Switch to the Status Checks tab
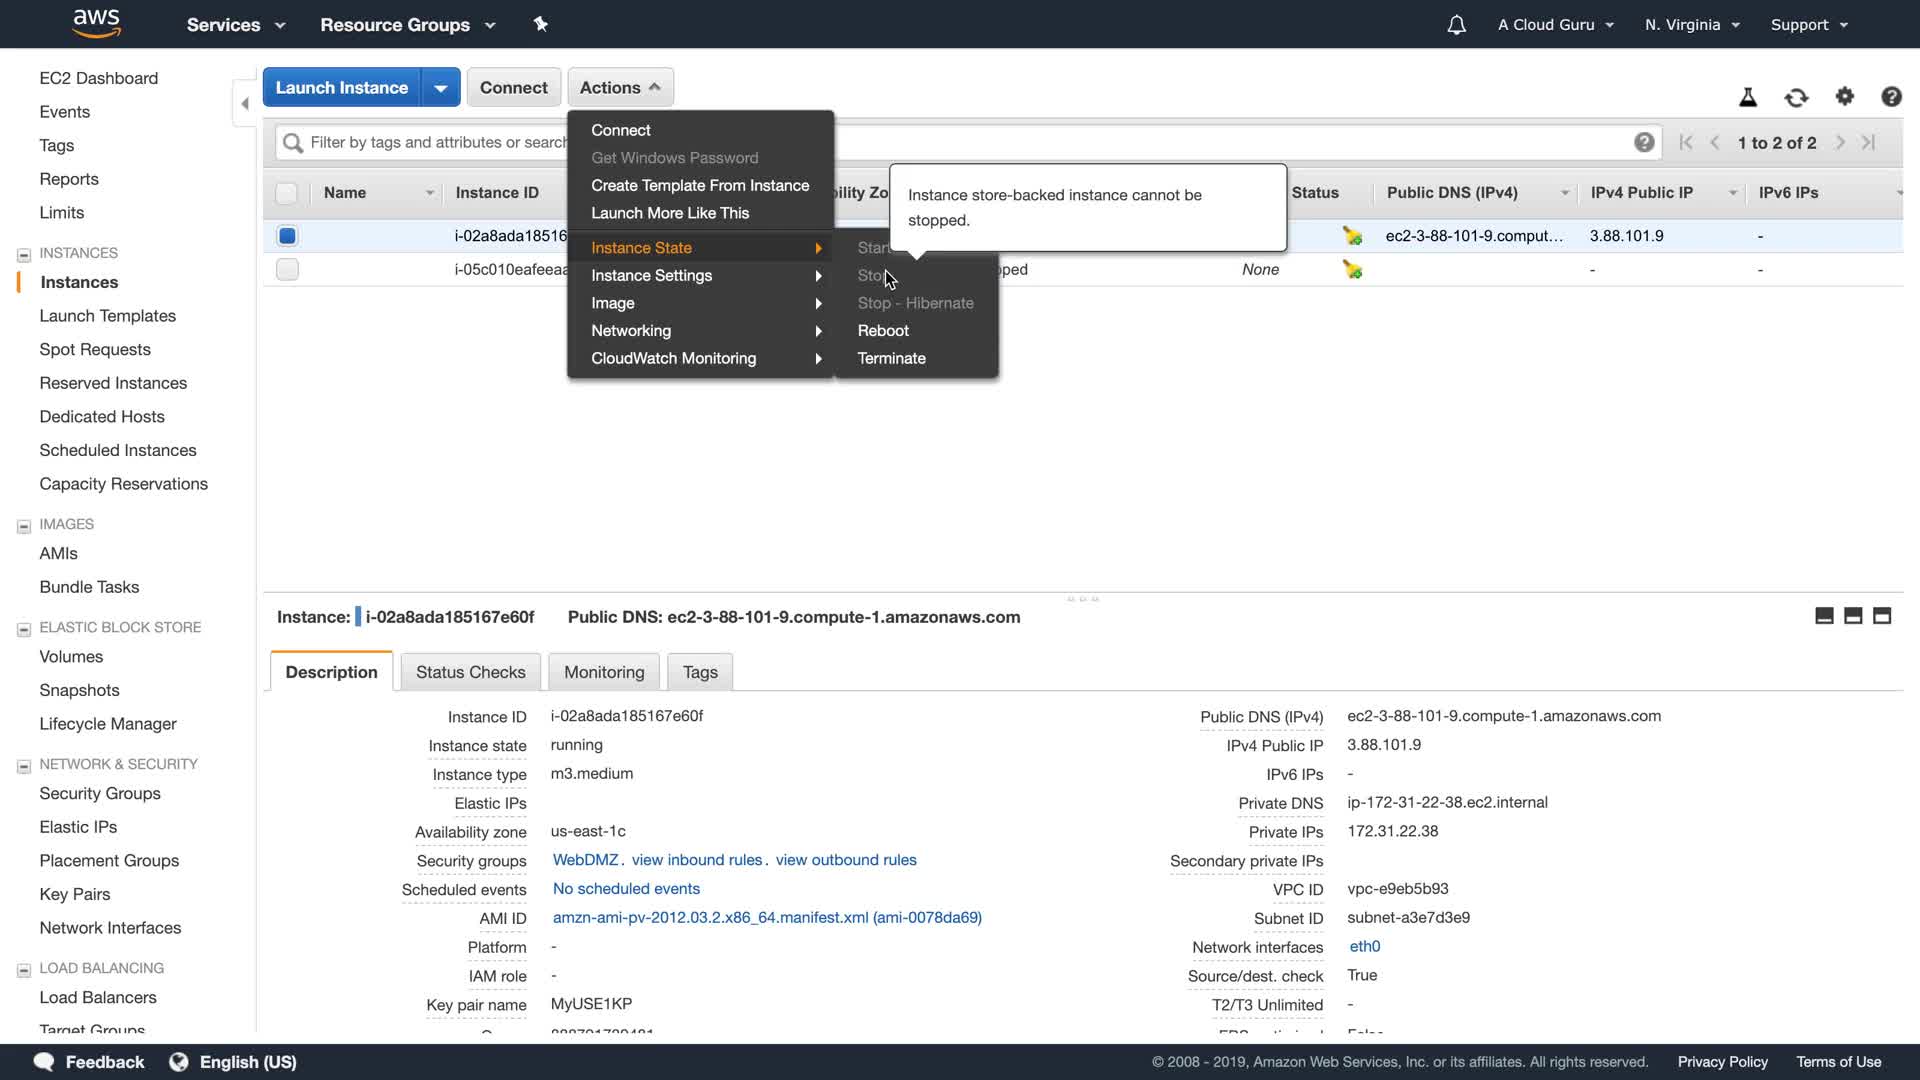Viewport: 1920px width, 1080px height. [470, 672]
